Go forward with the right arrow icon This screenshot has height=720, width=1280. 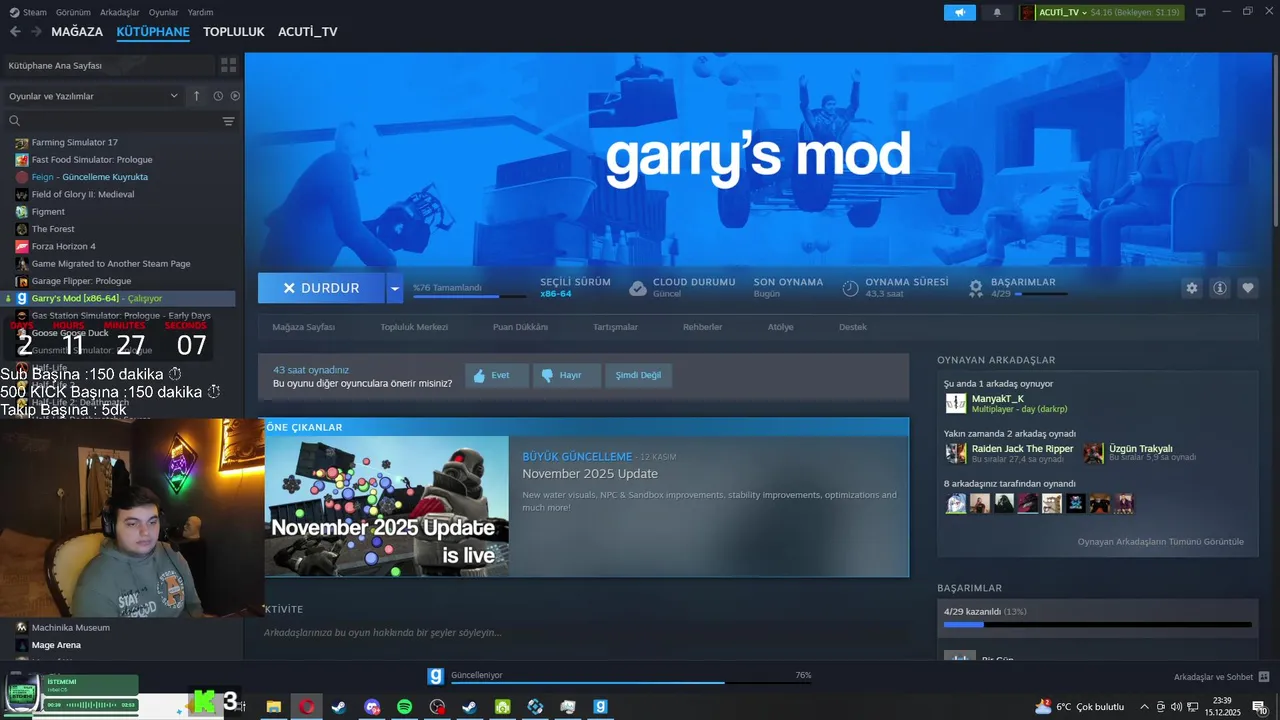point(36,32)
